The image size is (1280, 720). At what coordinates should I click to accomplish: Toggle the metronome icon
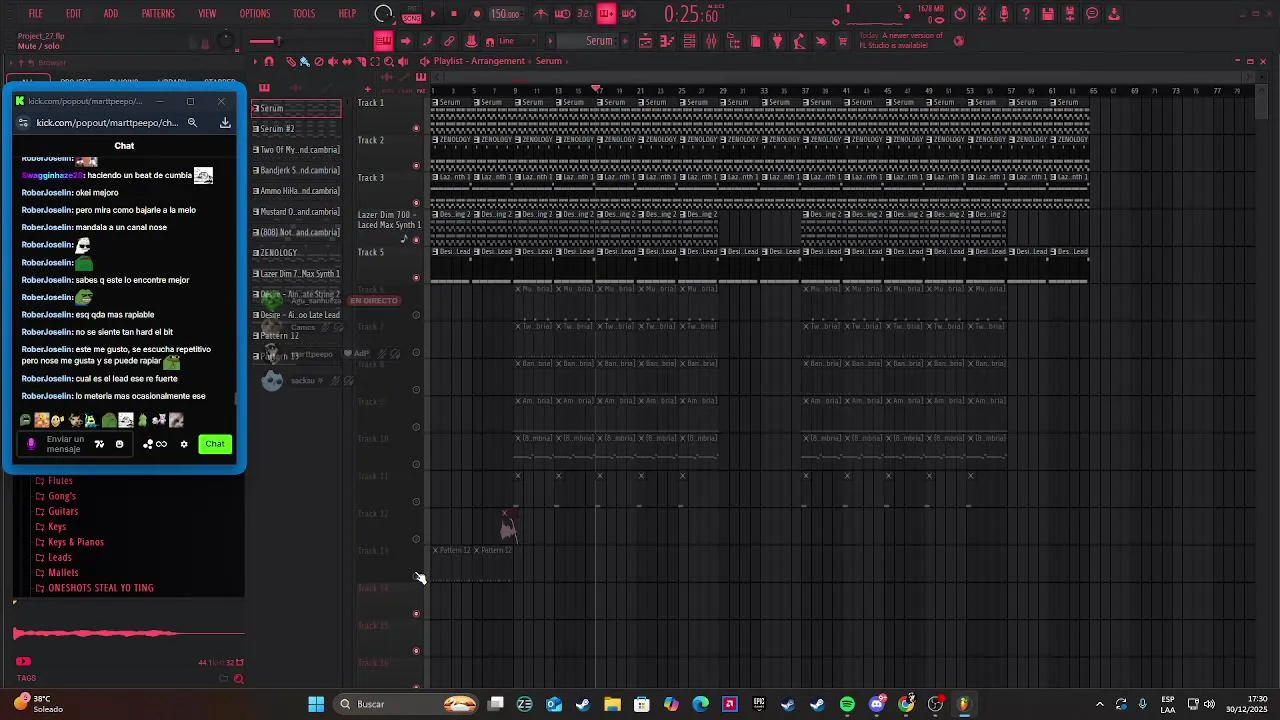coord(541,14)
